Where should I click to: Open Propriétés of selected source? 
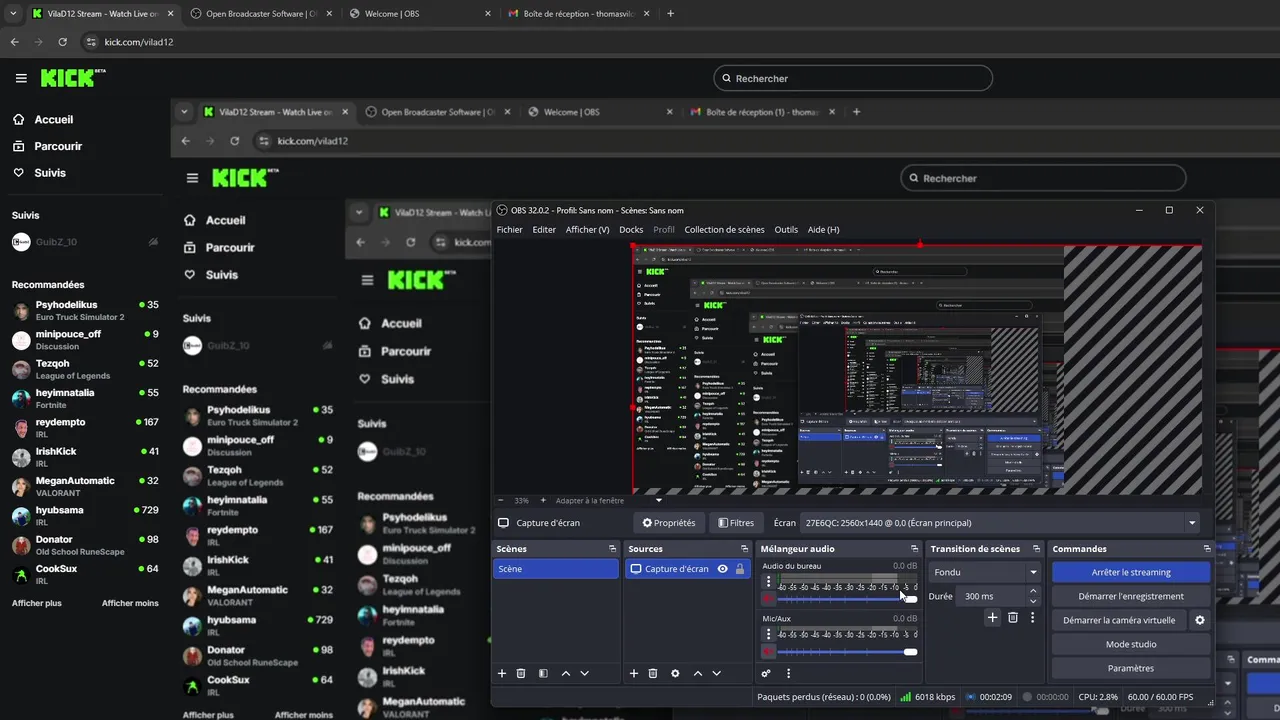point(669,523)
